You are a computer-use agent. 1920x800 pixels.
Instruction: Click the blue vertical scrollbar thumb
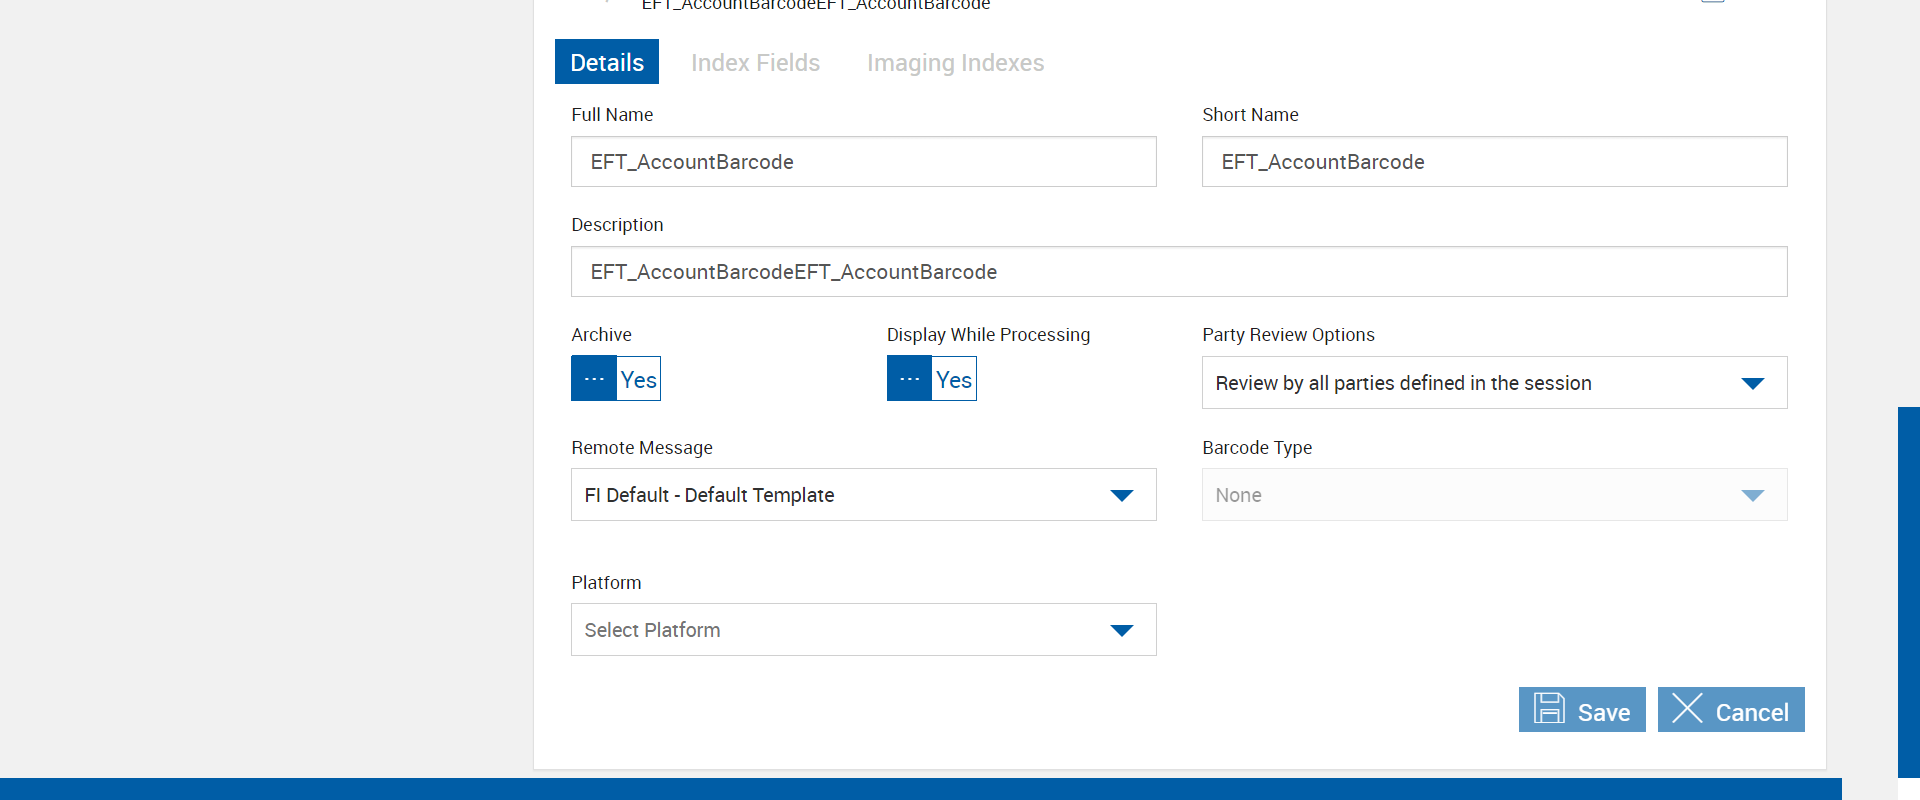1908,590
